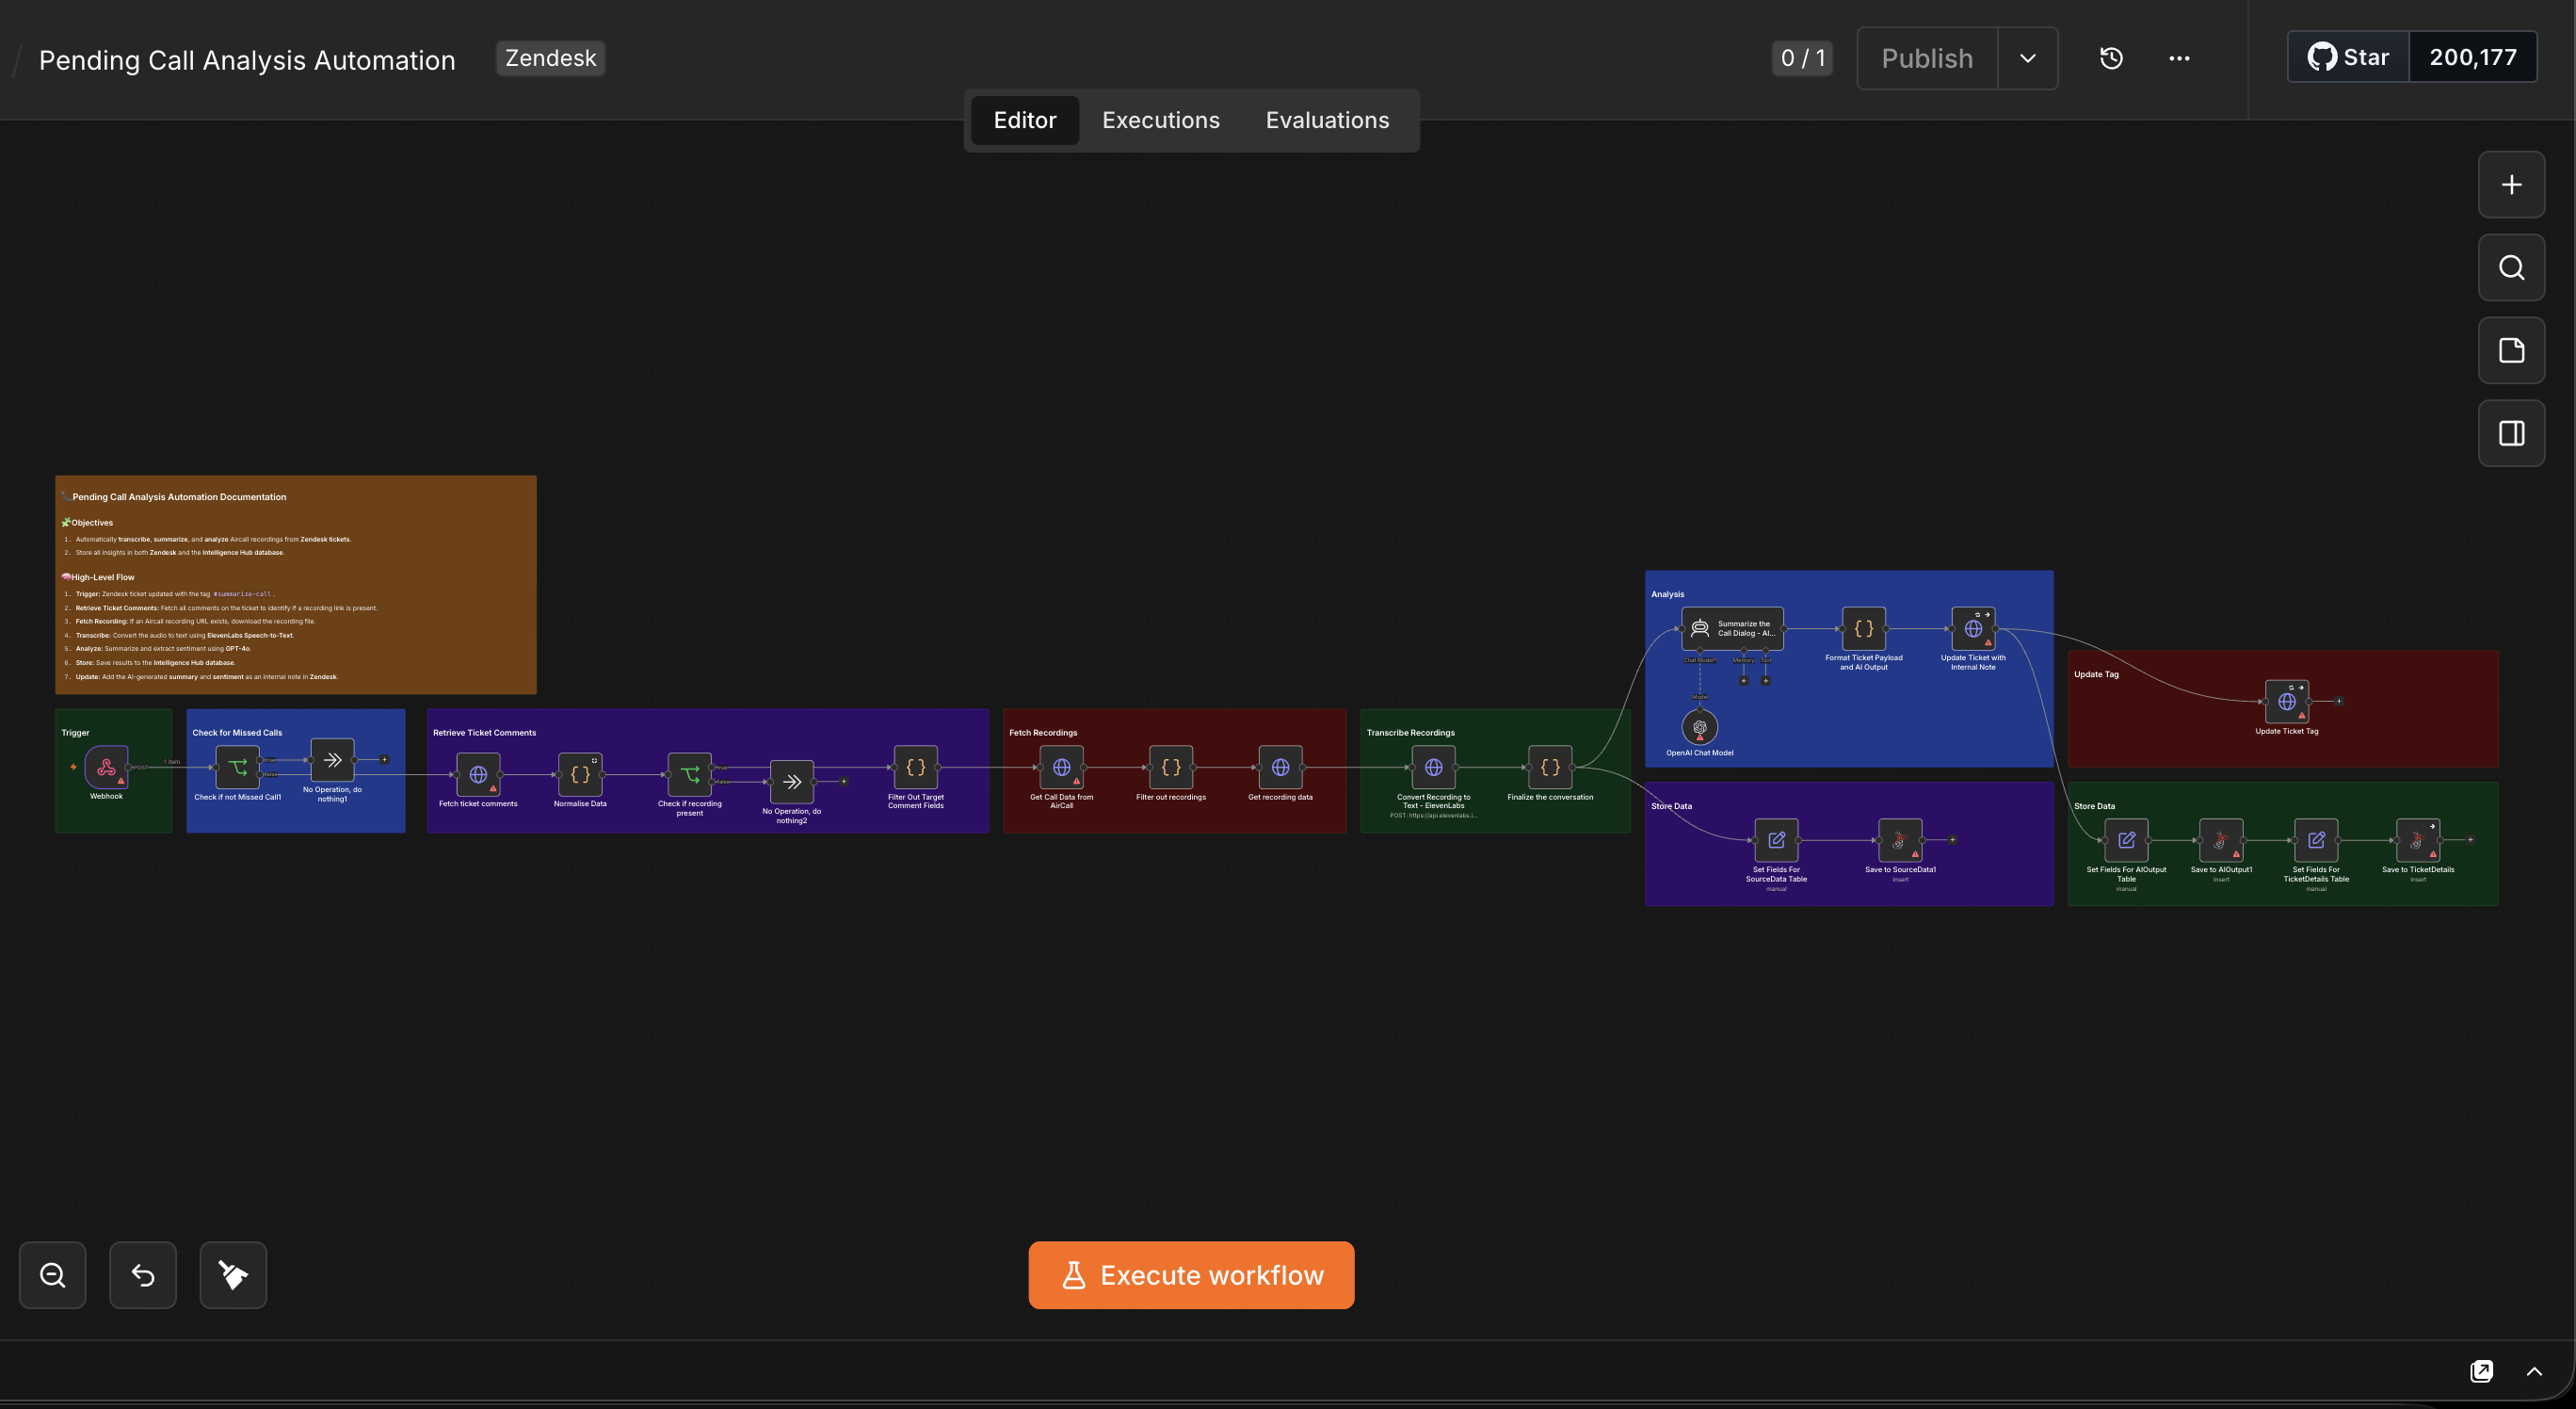
Task: Select the documentation sticky note
Action: click(x=296, y=584)
